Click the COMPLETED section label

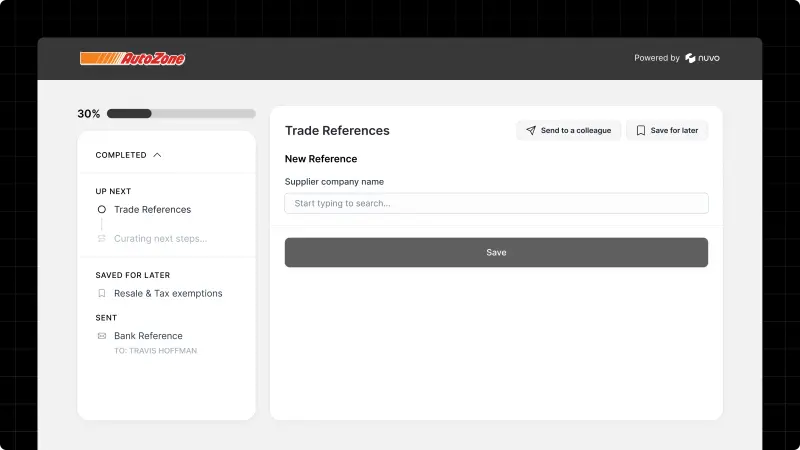point(121,155)
